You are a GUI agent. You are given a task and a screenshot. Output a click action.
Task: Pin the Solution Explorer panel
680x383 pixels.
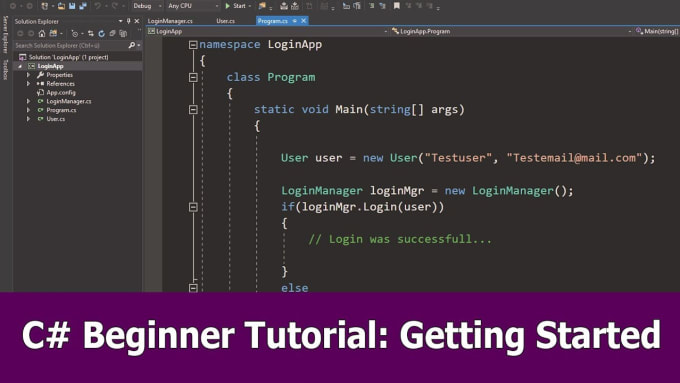click(128, 21)
